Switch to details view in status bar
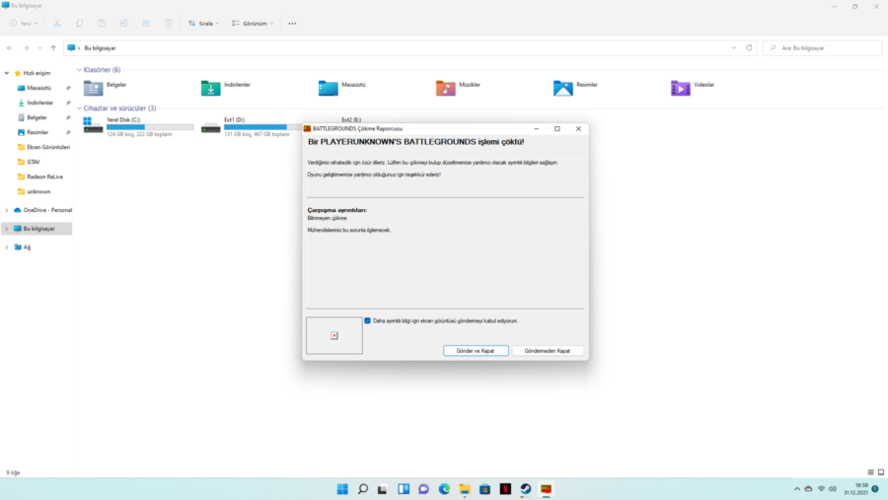Image resolution: width=888 pixels, height=500 pixels. click(x=871, y=472)
